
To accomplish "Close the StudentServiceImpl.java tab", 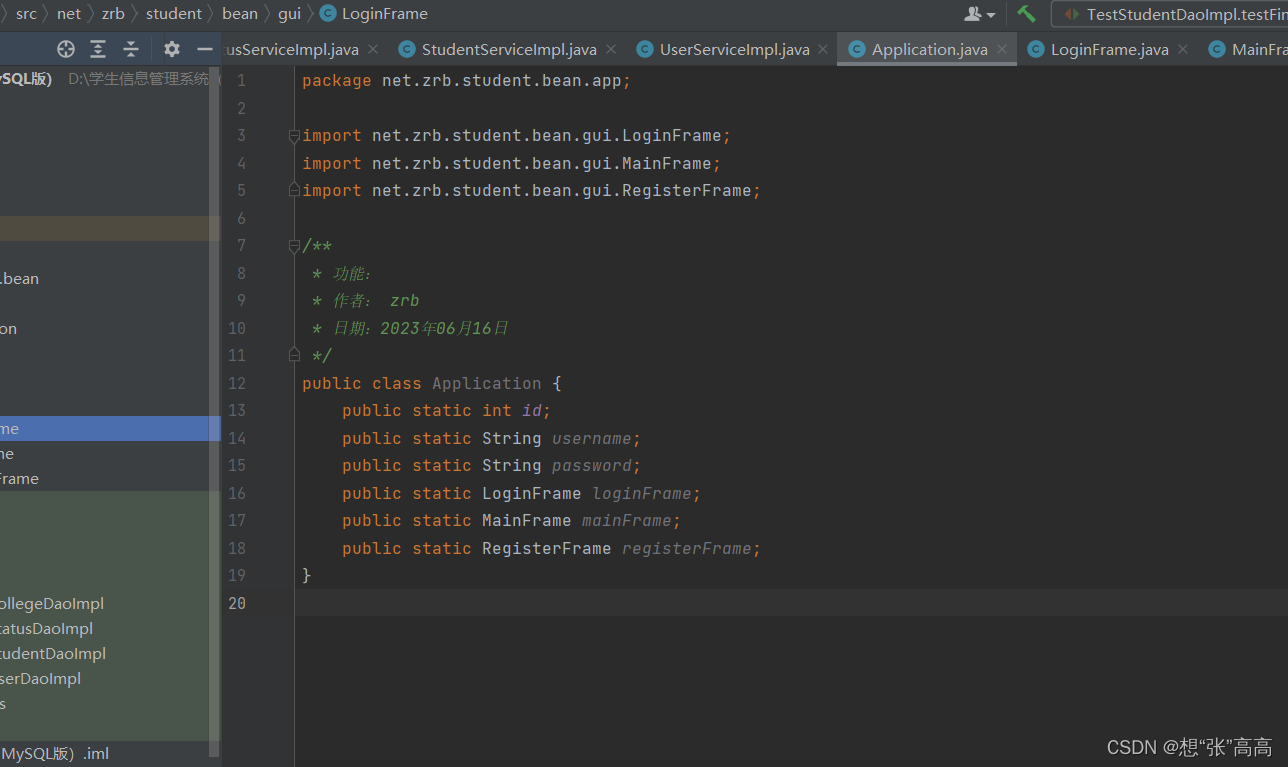I will (611, 49).
